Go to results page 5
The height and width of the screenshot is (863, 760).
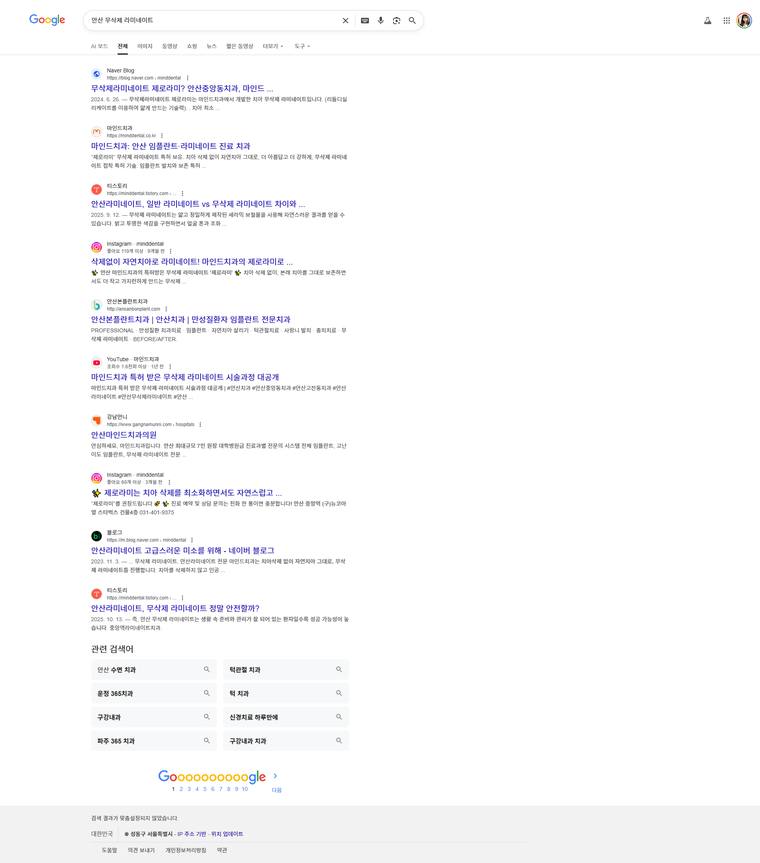coord(205,789)
